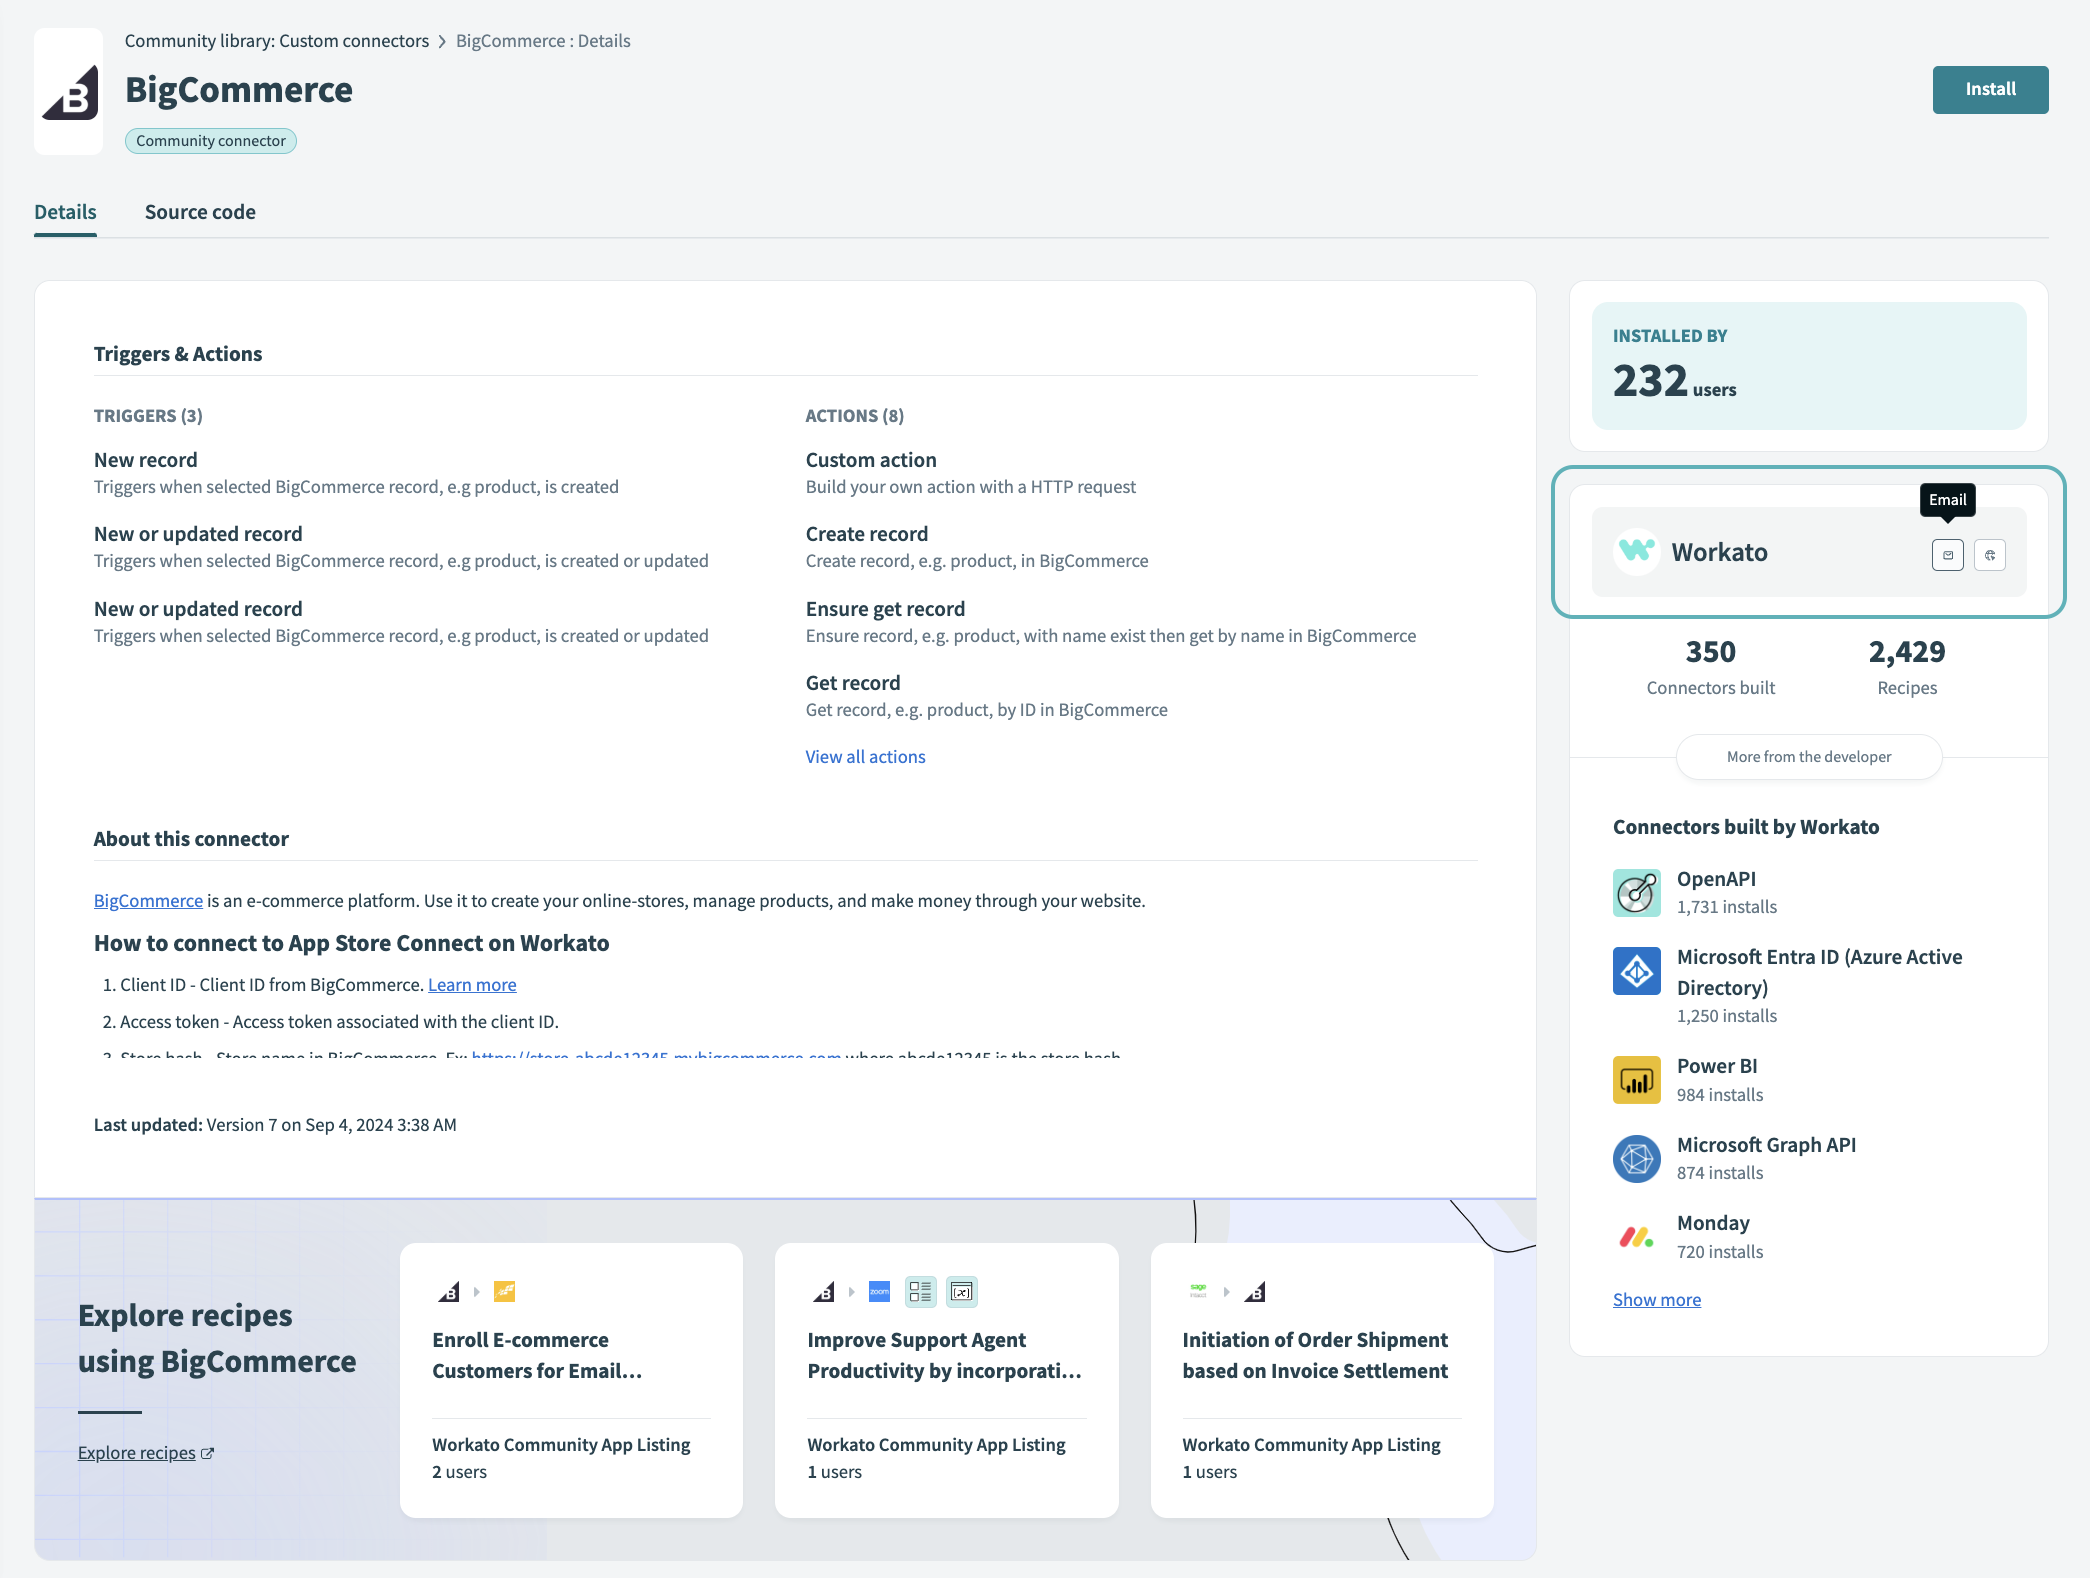
Task: Click the Email developer icon
Action: tap(1947, 555)
